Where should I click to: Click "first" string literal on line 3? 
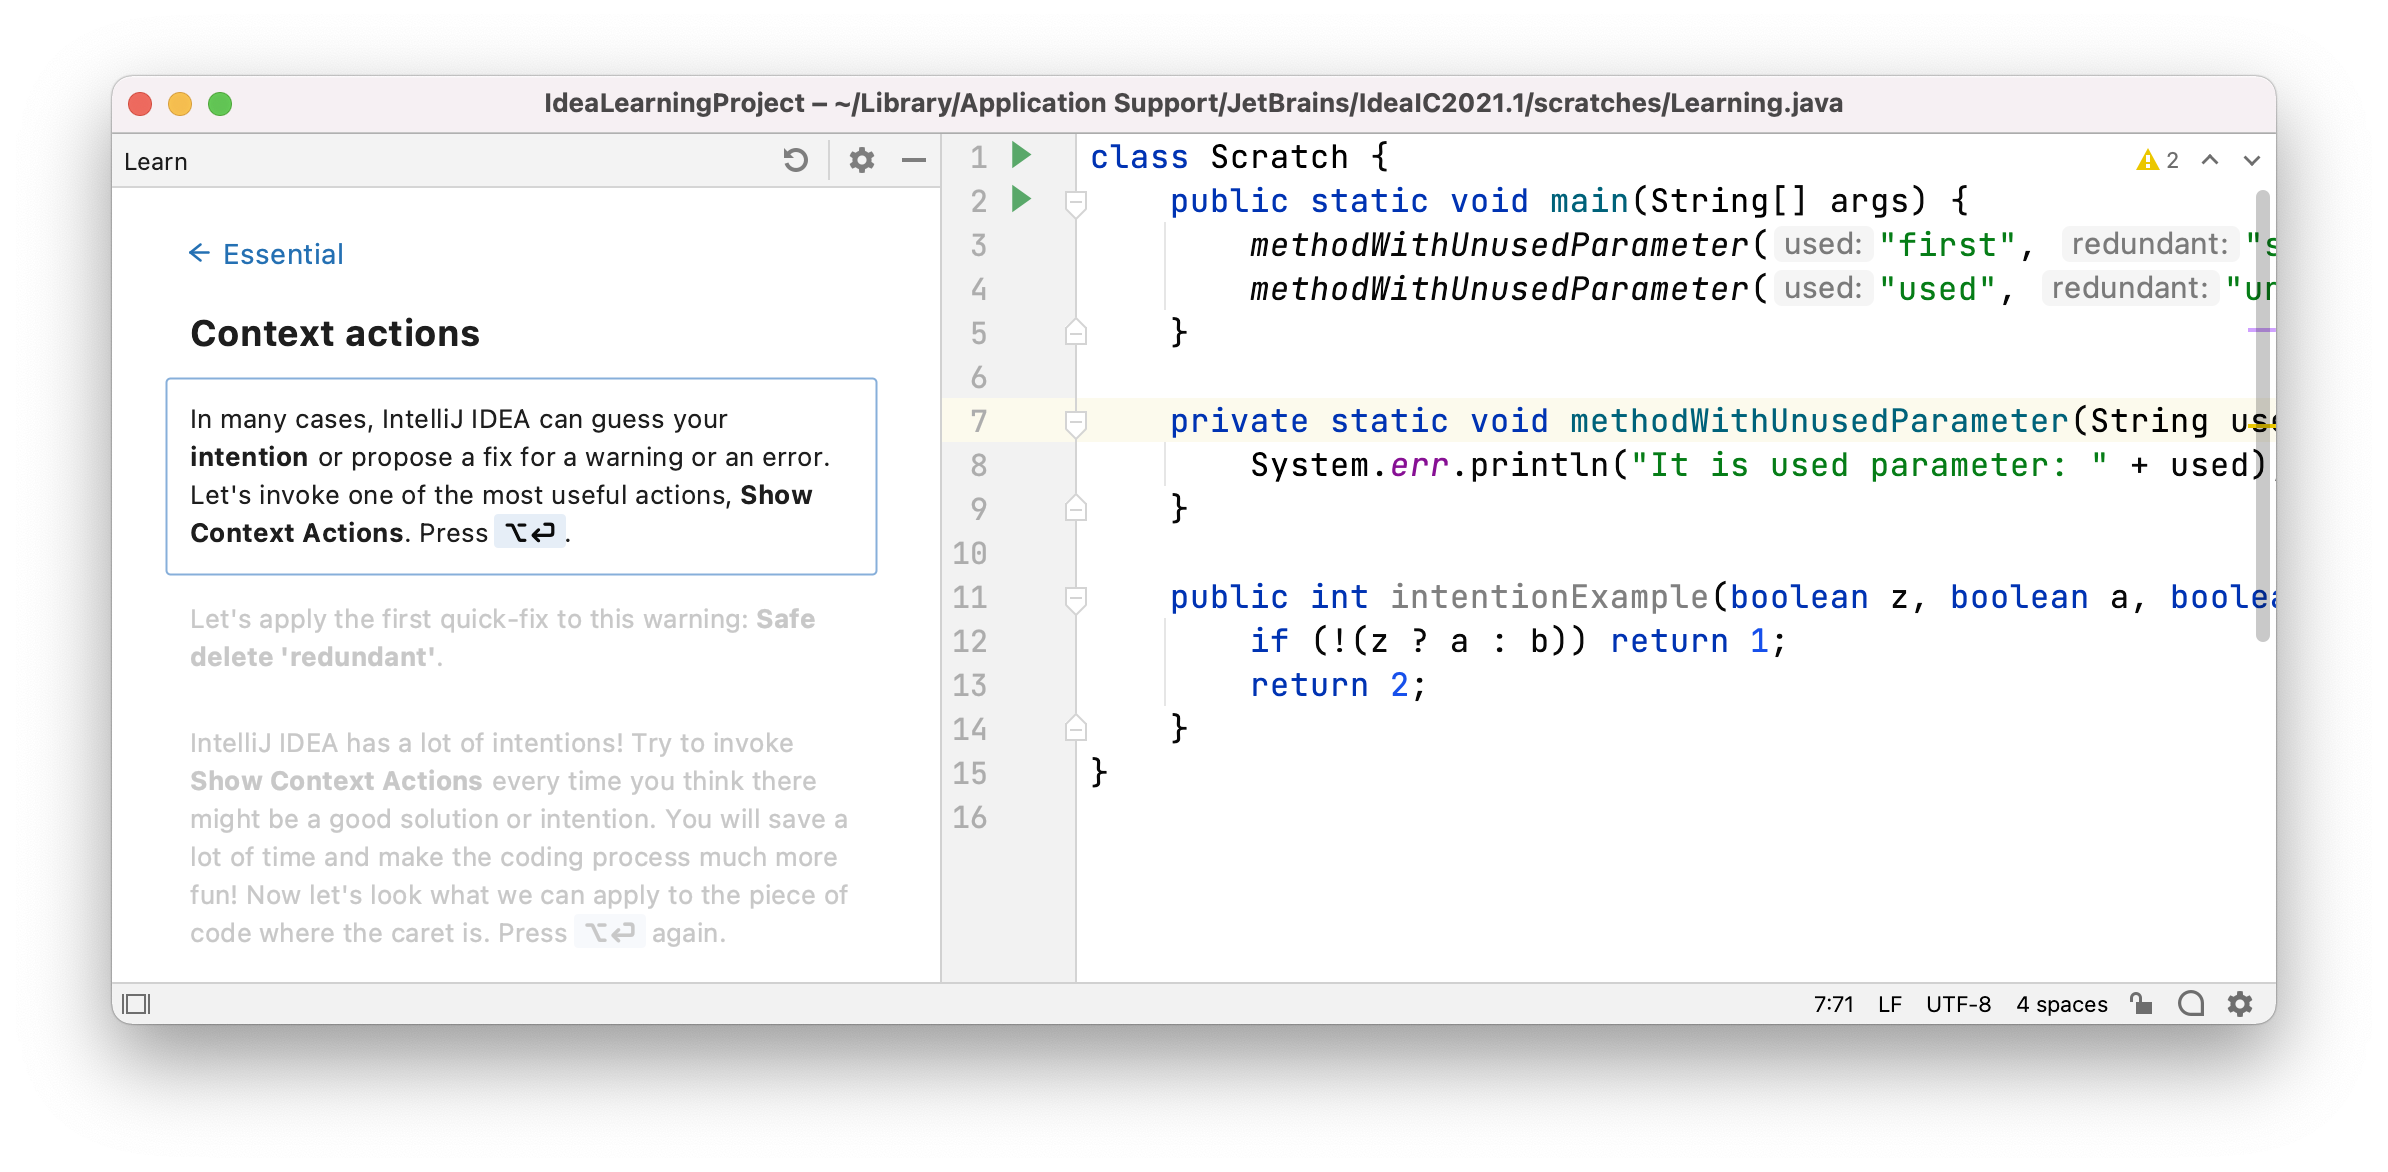(1947, 245)
